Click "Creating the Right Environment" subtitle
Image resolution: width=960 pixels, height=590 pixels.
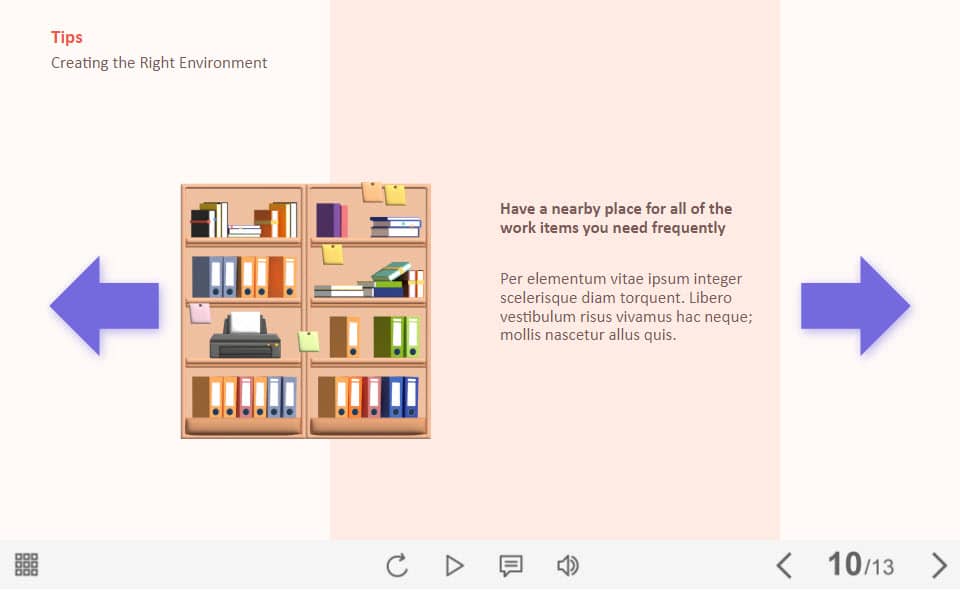[159, 63]
